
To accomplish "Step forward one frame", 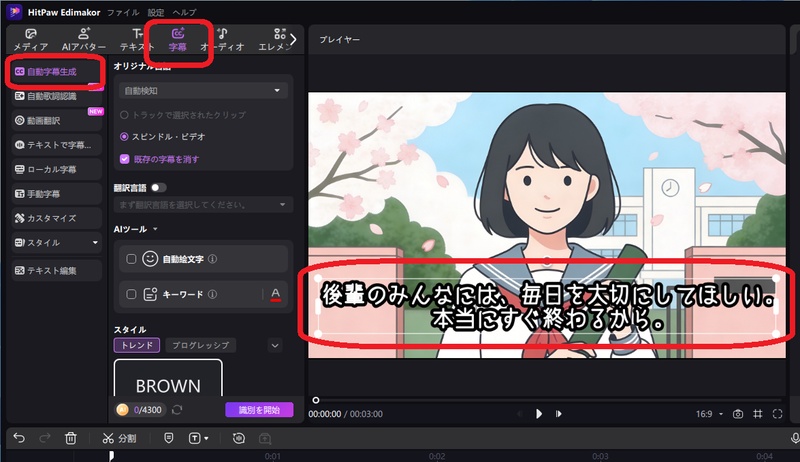I will (559, 414).
